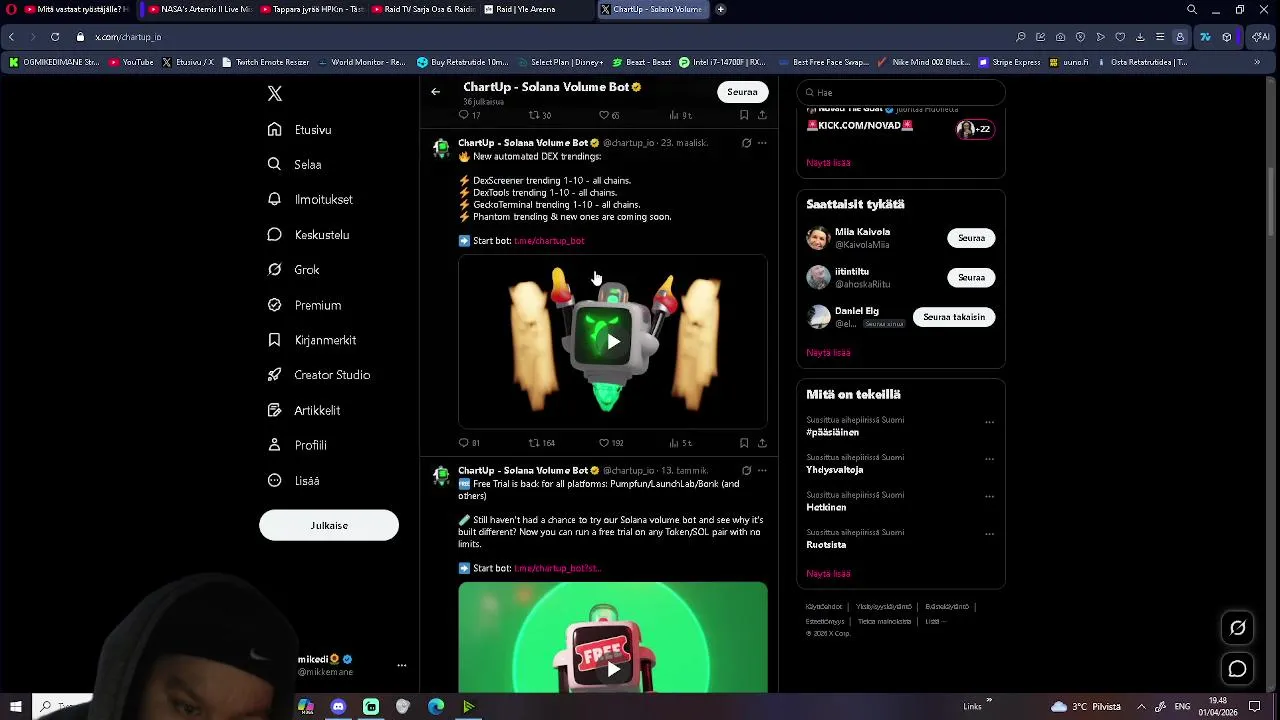Open Selaa explore page
The image size is (1280, 720).
pyautogui.click(x=294, y=165)
